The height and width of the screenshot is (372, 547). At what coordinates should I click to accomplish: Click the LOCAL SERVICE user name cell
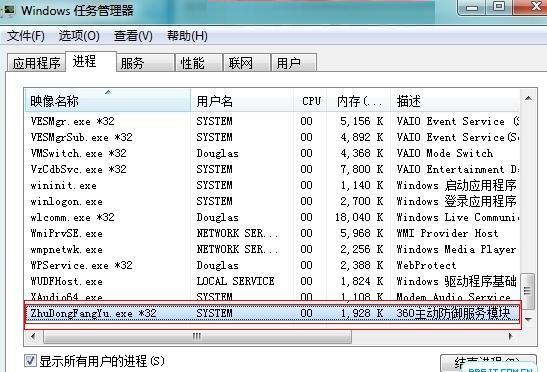point(235,281)
